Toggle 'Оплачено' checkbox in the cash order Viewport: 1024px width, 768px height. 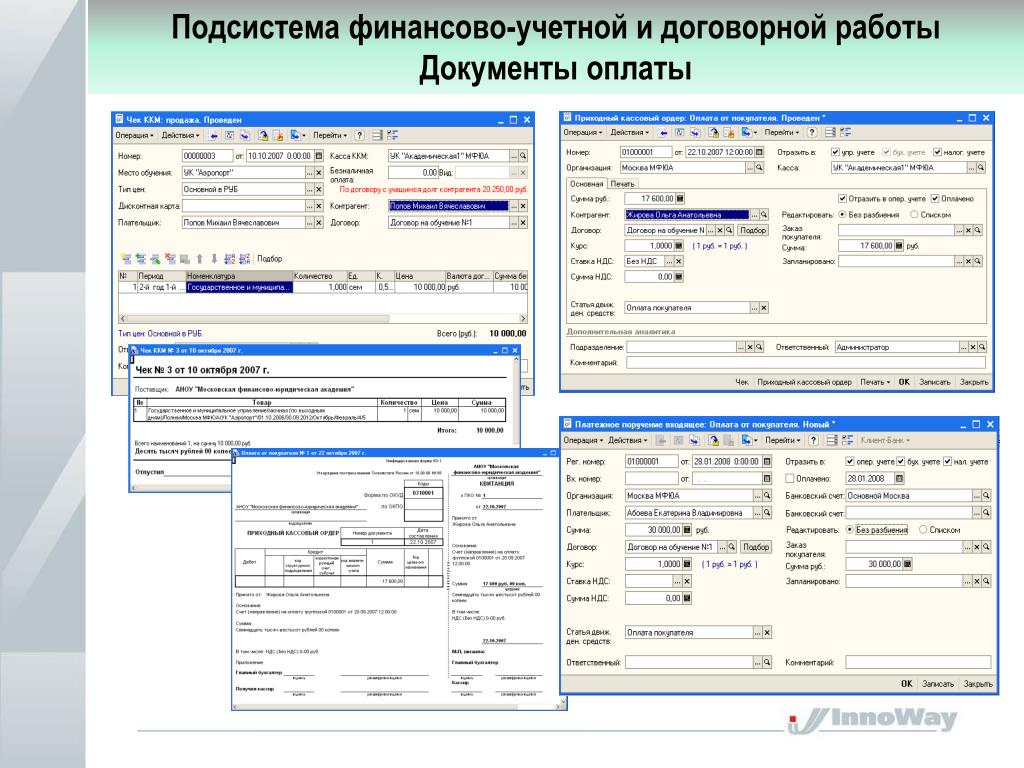tap(935, 199)
